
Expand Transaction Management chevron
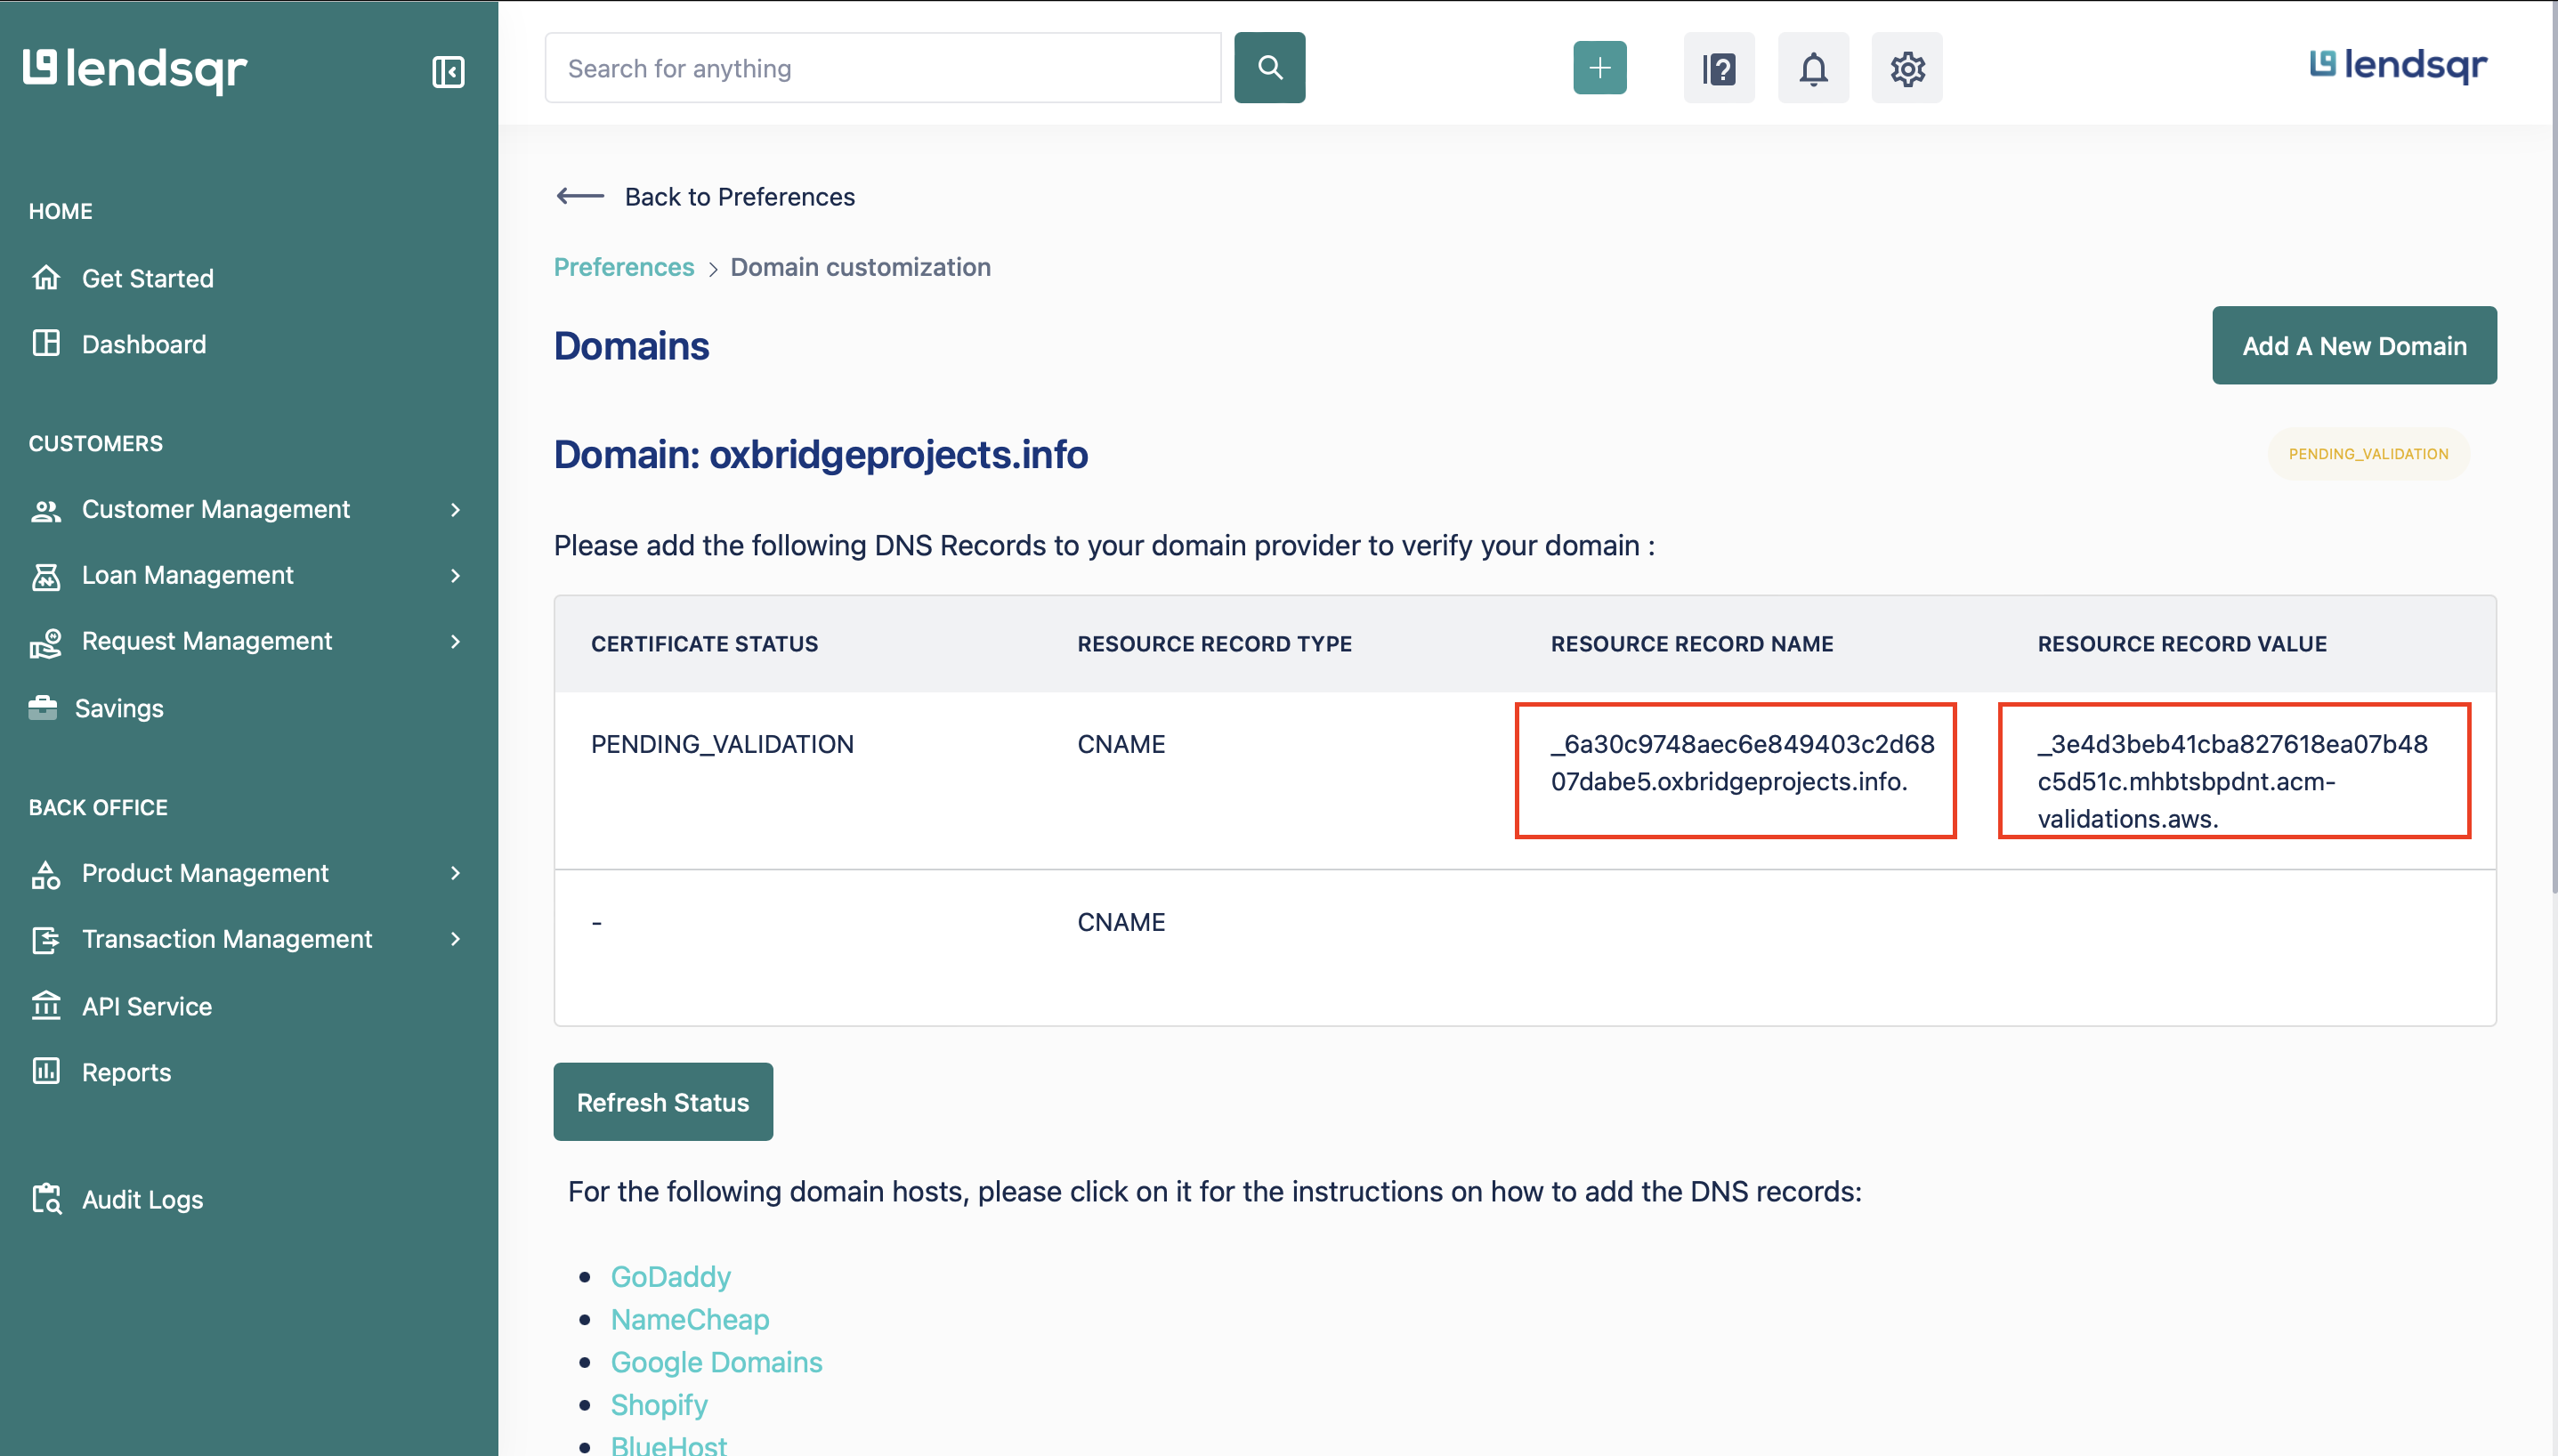pyautogui.click(x=455, y=939)
